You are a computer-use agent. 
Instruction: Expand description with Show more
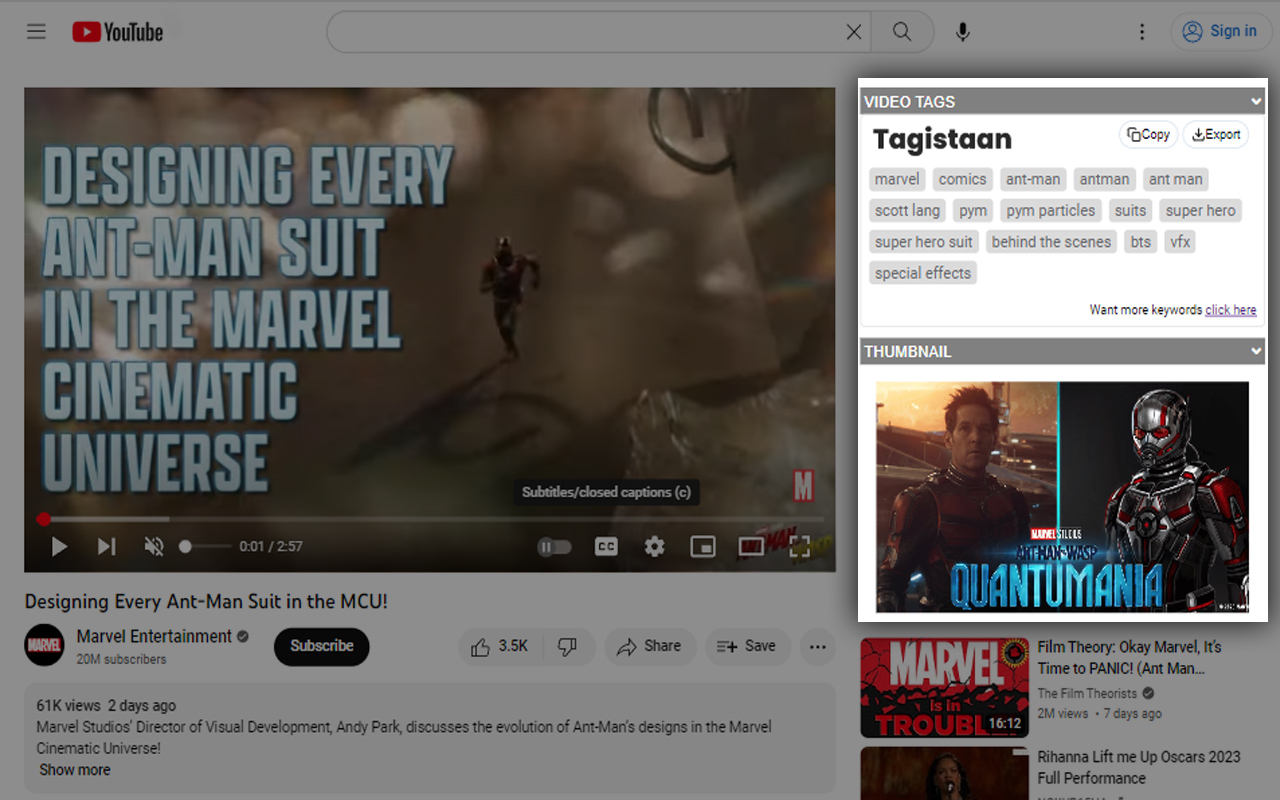point(75,770)
